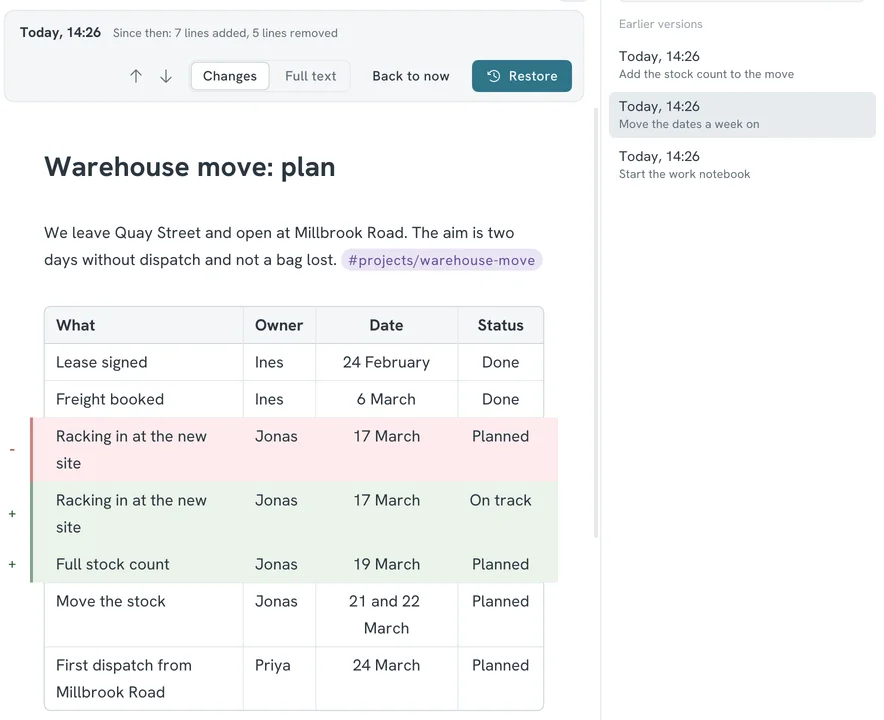Restore this version with the Restore button

tap(521, 76)
